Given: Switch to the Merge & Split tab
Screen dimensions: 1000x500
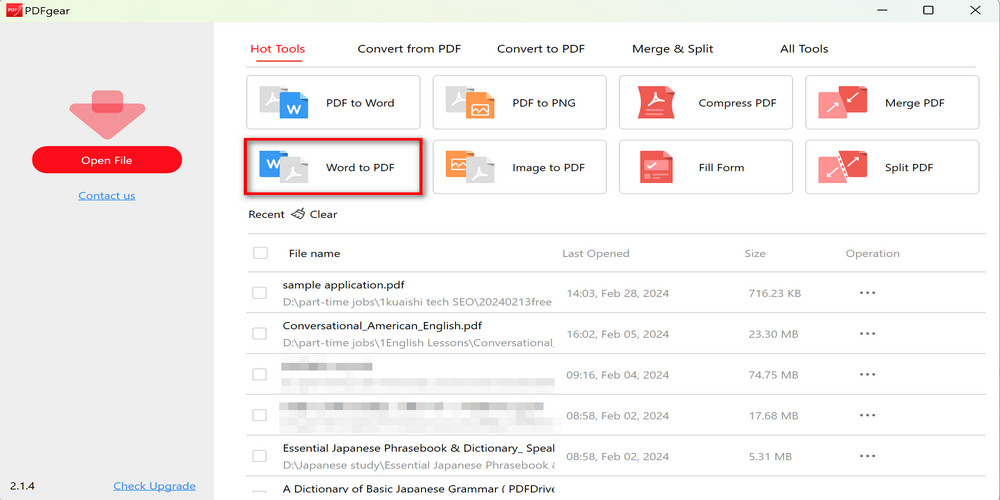Looking at the screenshot, I should pos(673,49).
